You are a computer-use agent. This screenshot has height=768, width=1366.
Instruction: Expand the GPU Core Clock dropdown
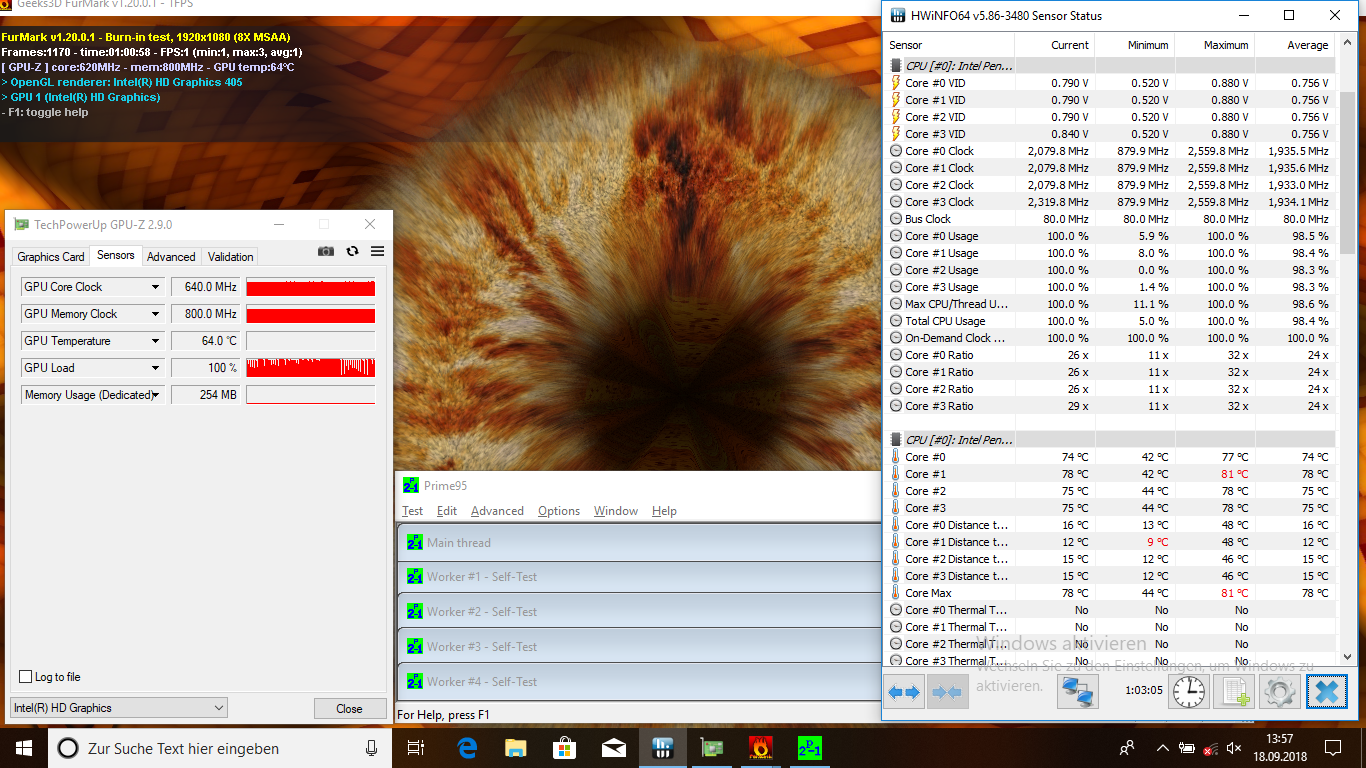[x=155, y=287]
